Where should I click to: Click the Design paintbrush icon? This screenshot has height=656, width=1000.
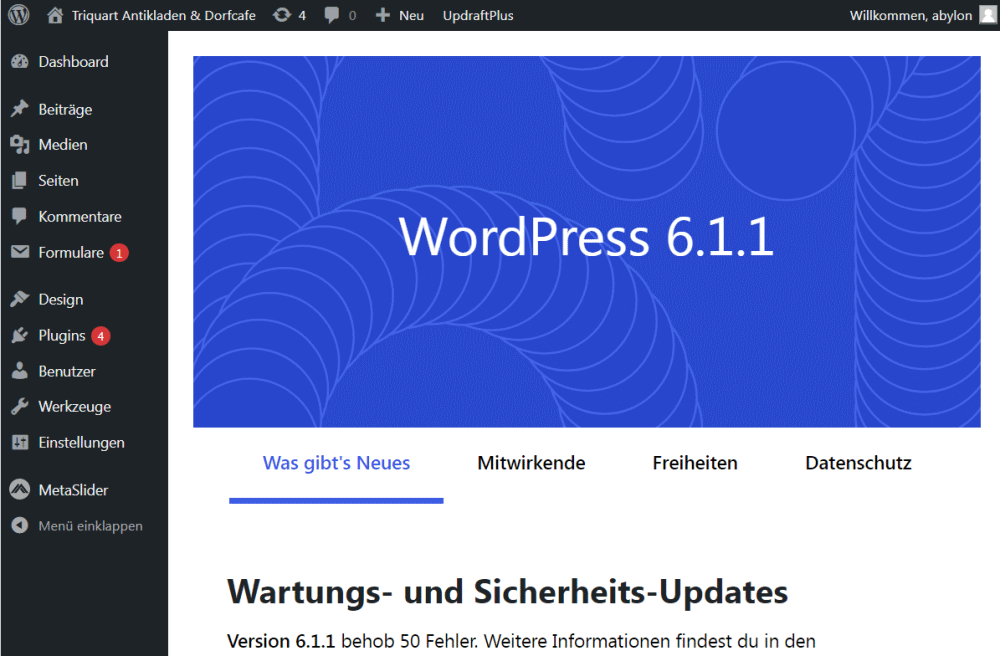(x=20, y=299)
